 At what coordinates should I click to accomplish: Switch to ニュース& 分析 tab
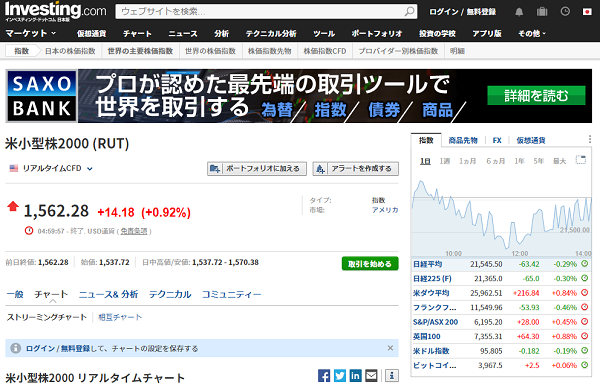click(x=108, y=294)
